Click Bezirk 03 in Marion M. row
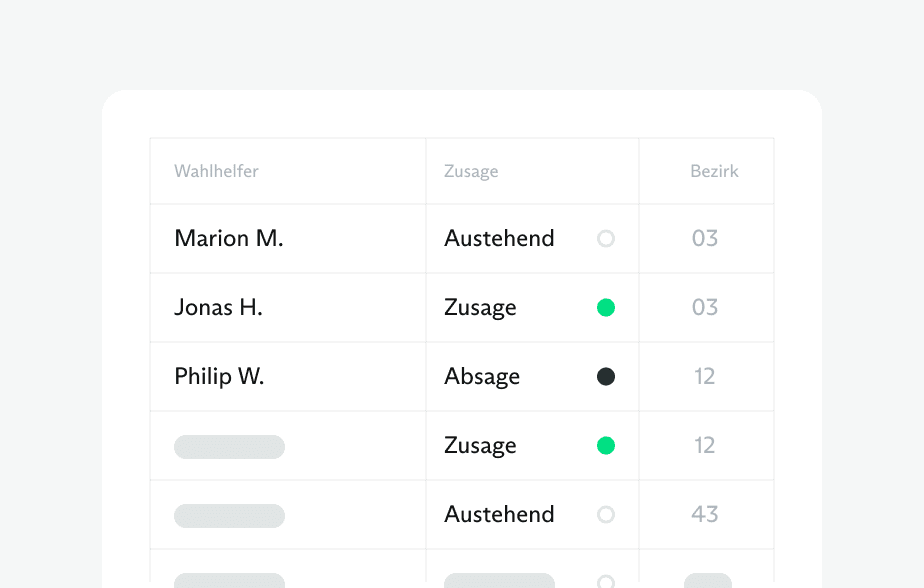Viewport: 924px width, 588px height. tap(705, 239)
